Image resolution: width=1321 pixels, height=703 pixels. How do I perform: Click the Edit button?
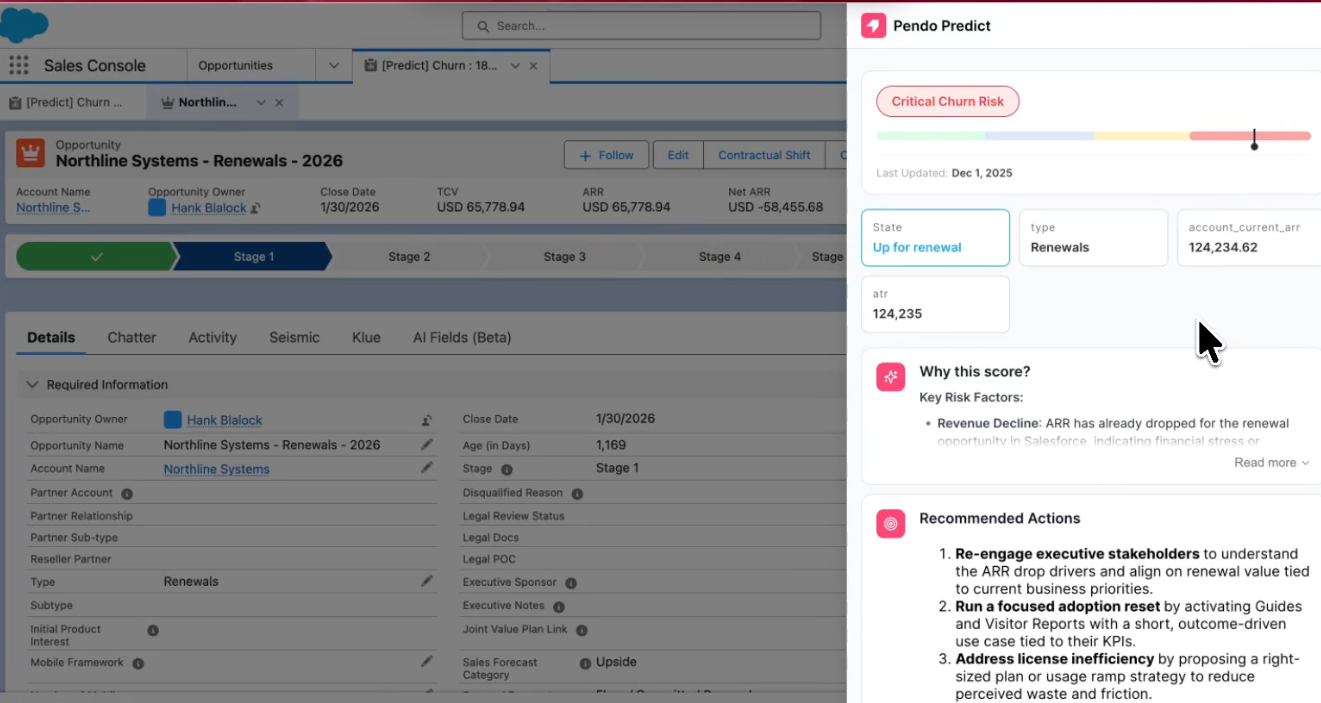pyautogui.click(x=678, y=155)
